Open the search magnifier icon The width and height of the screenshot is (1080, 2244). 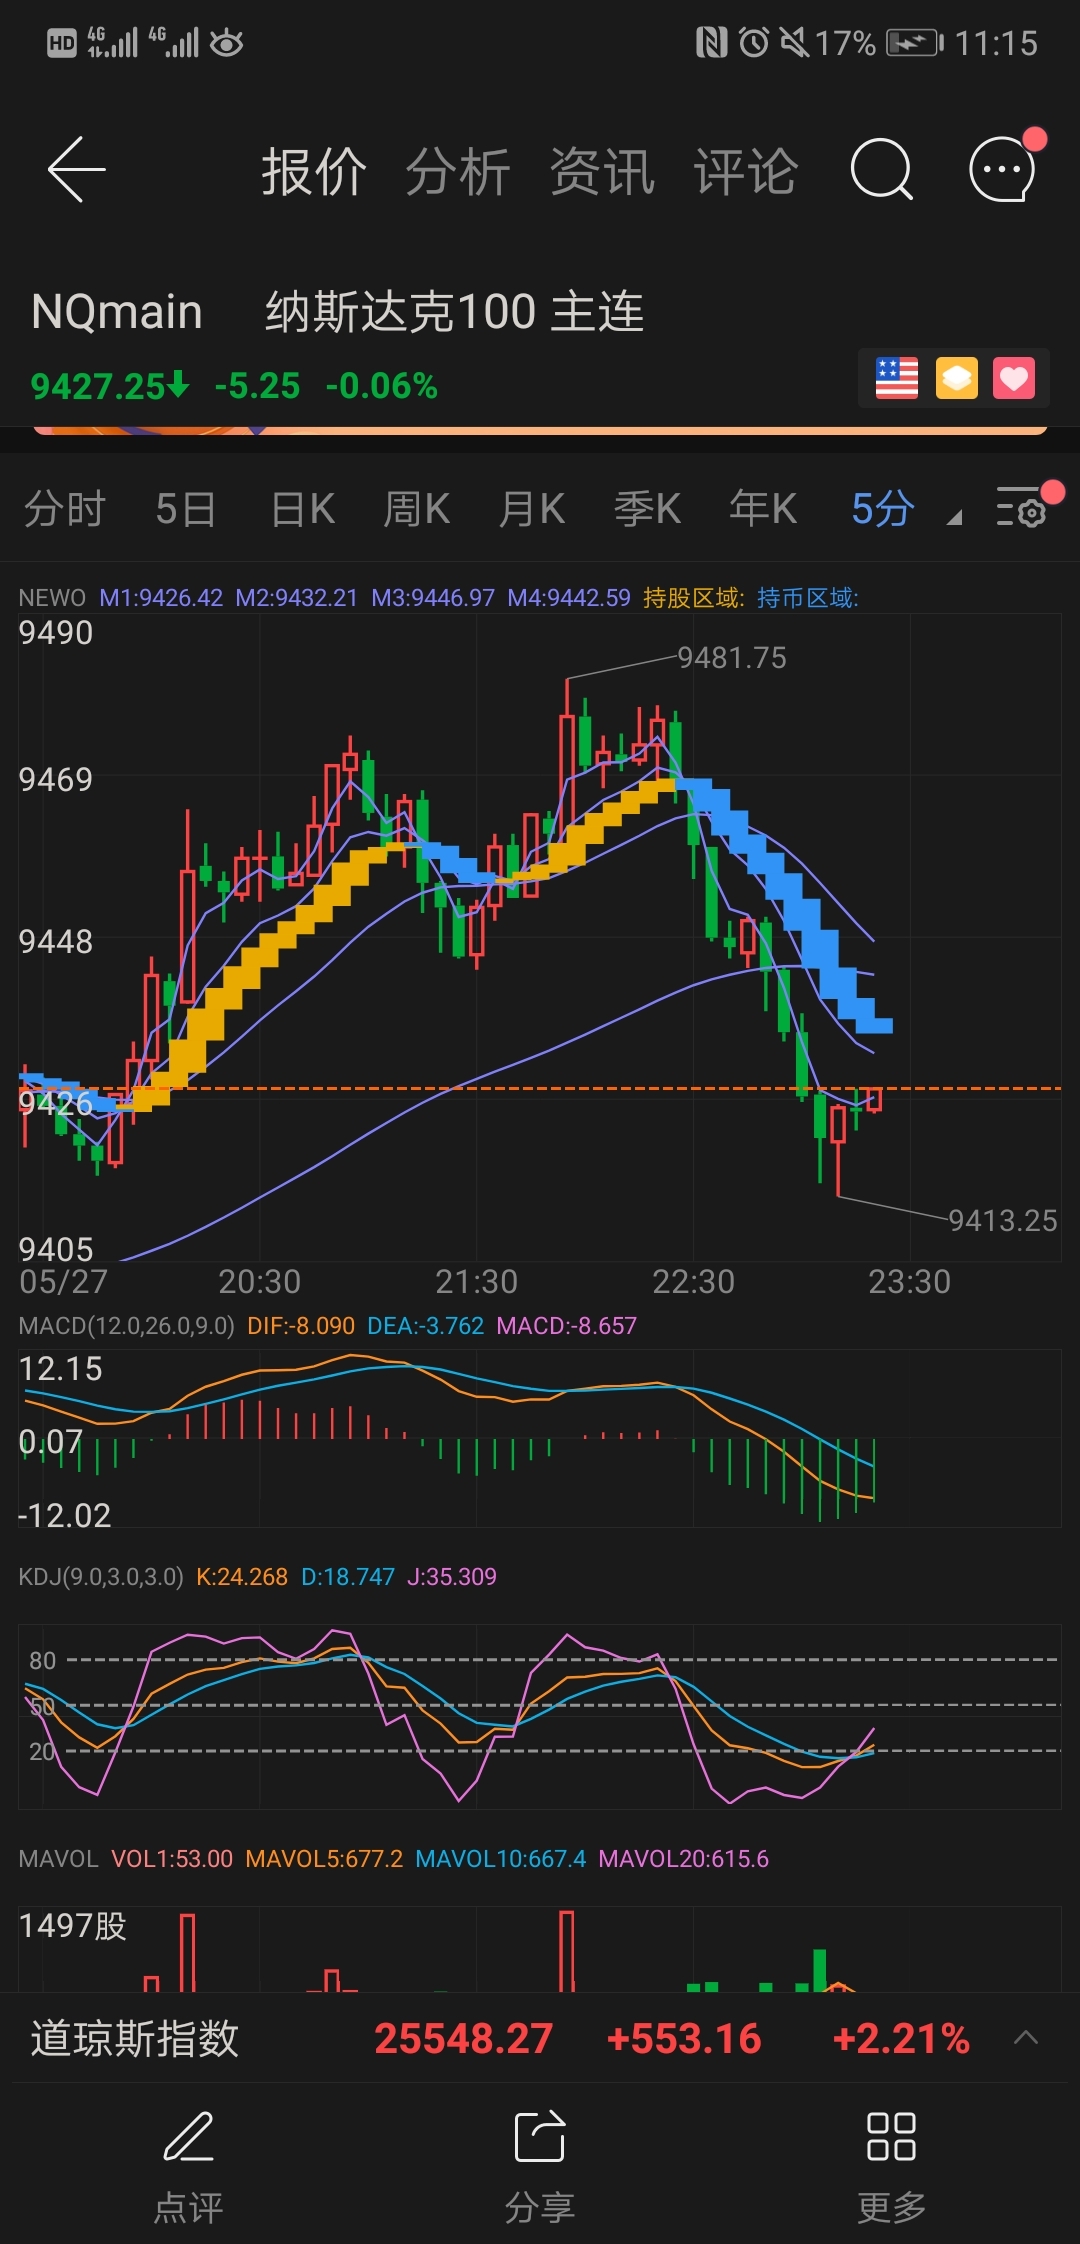pyautogui.click(x=881, y=170)
